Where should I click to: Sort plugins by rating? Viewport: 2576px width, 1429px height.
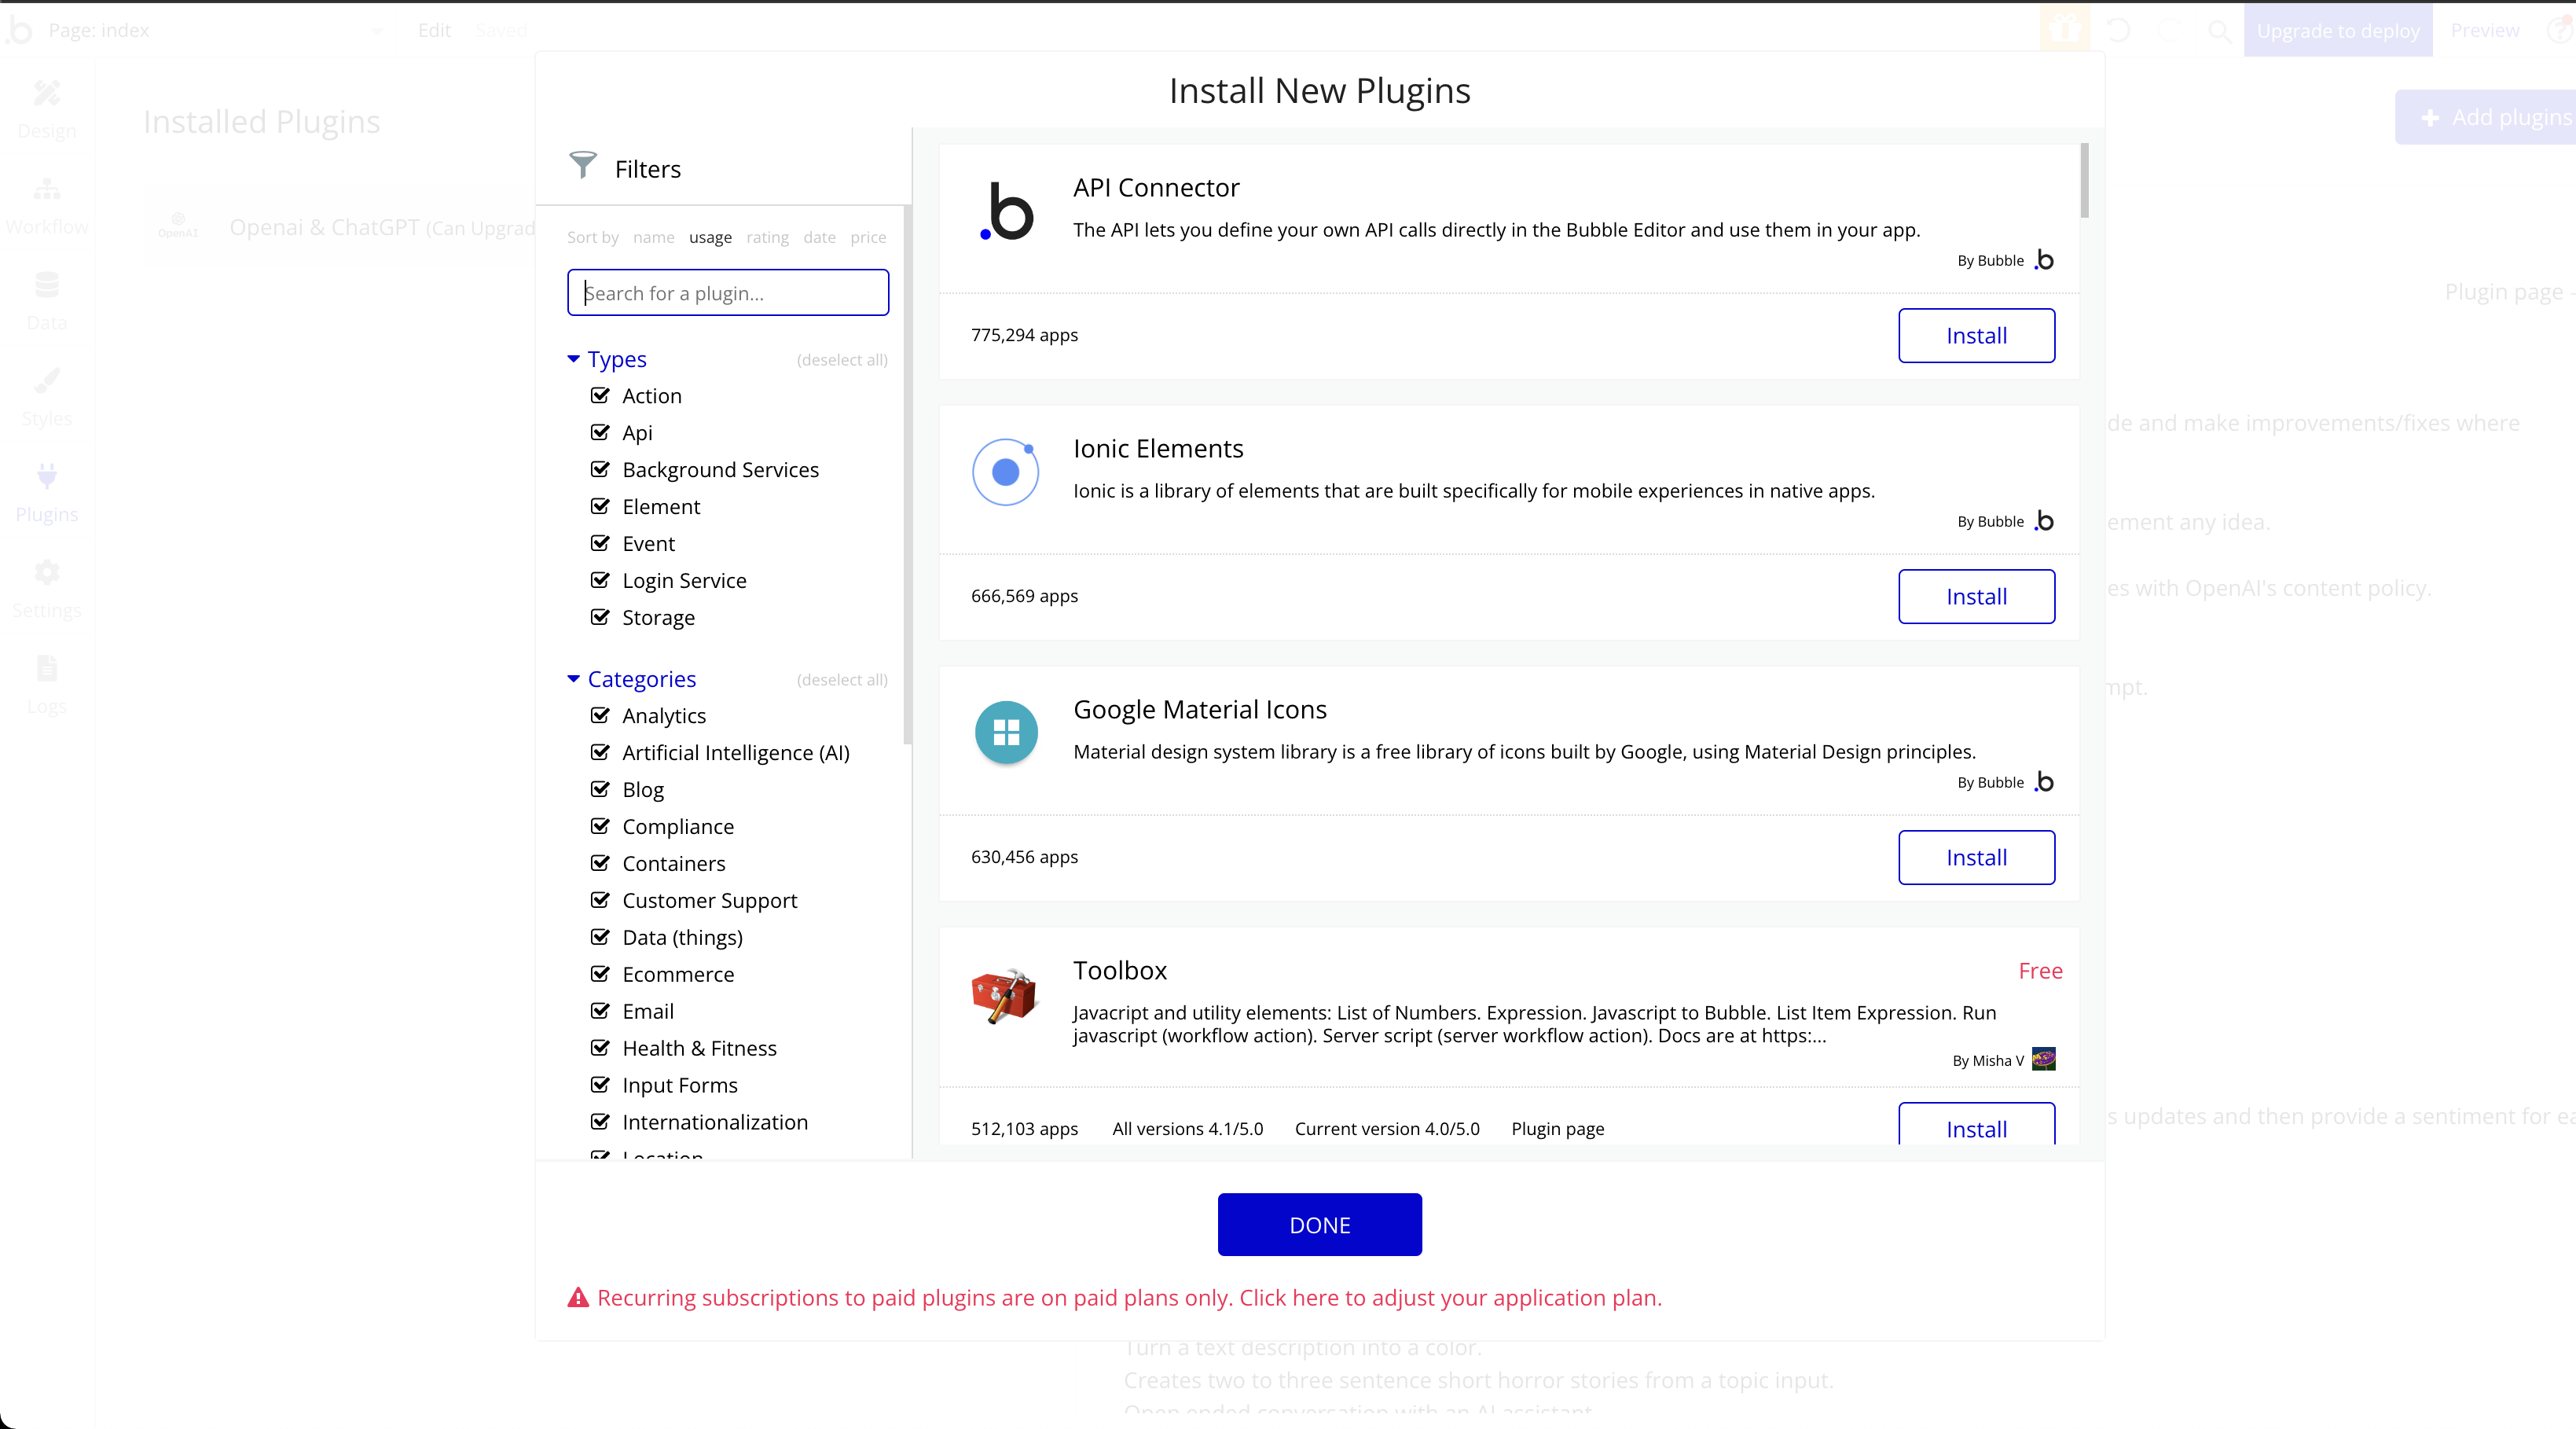click(767, 237)
